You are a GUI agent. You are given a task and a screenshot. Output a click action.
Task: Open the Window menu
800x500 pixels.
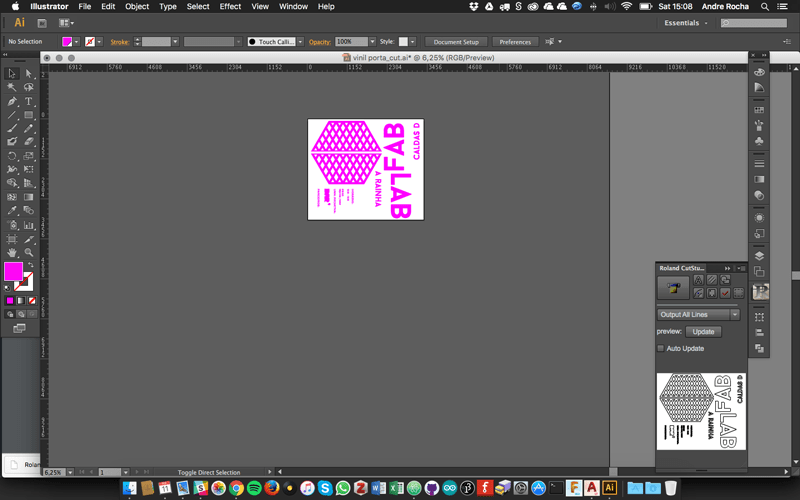(293, 7)
